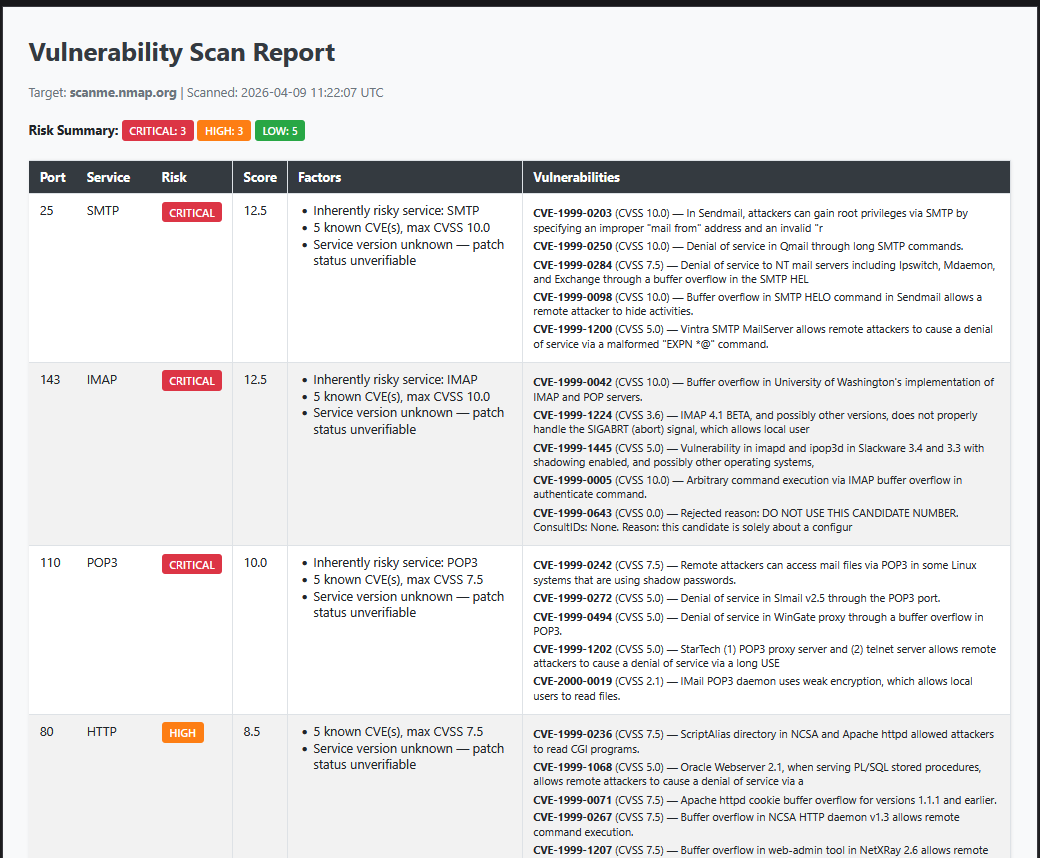Select the target scanme.nmap.org text
Screen dimensions: 1040x858
point(123,93)
